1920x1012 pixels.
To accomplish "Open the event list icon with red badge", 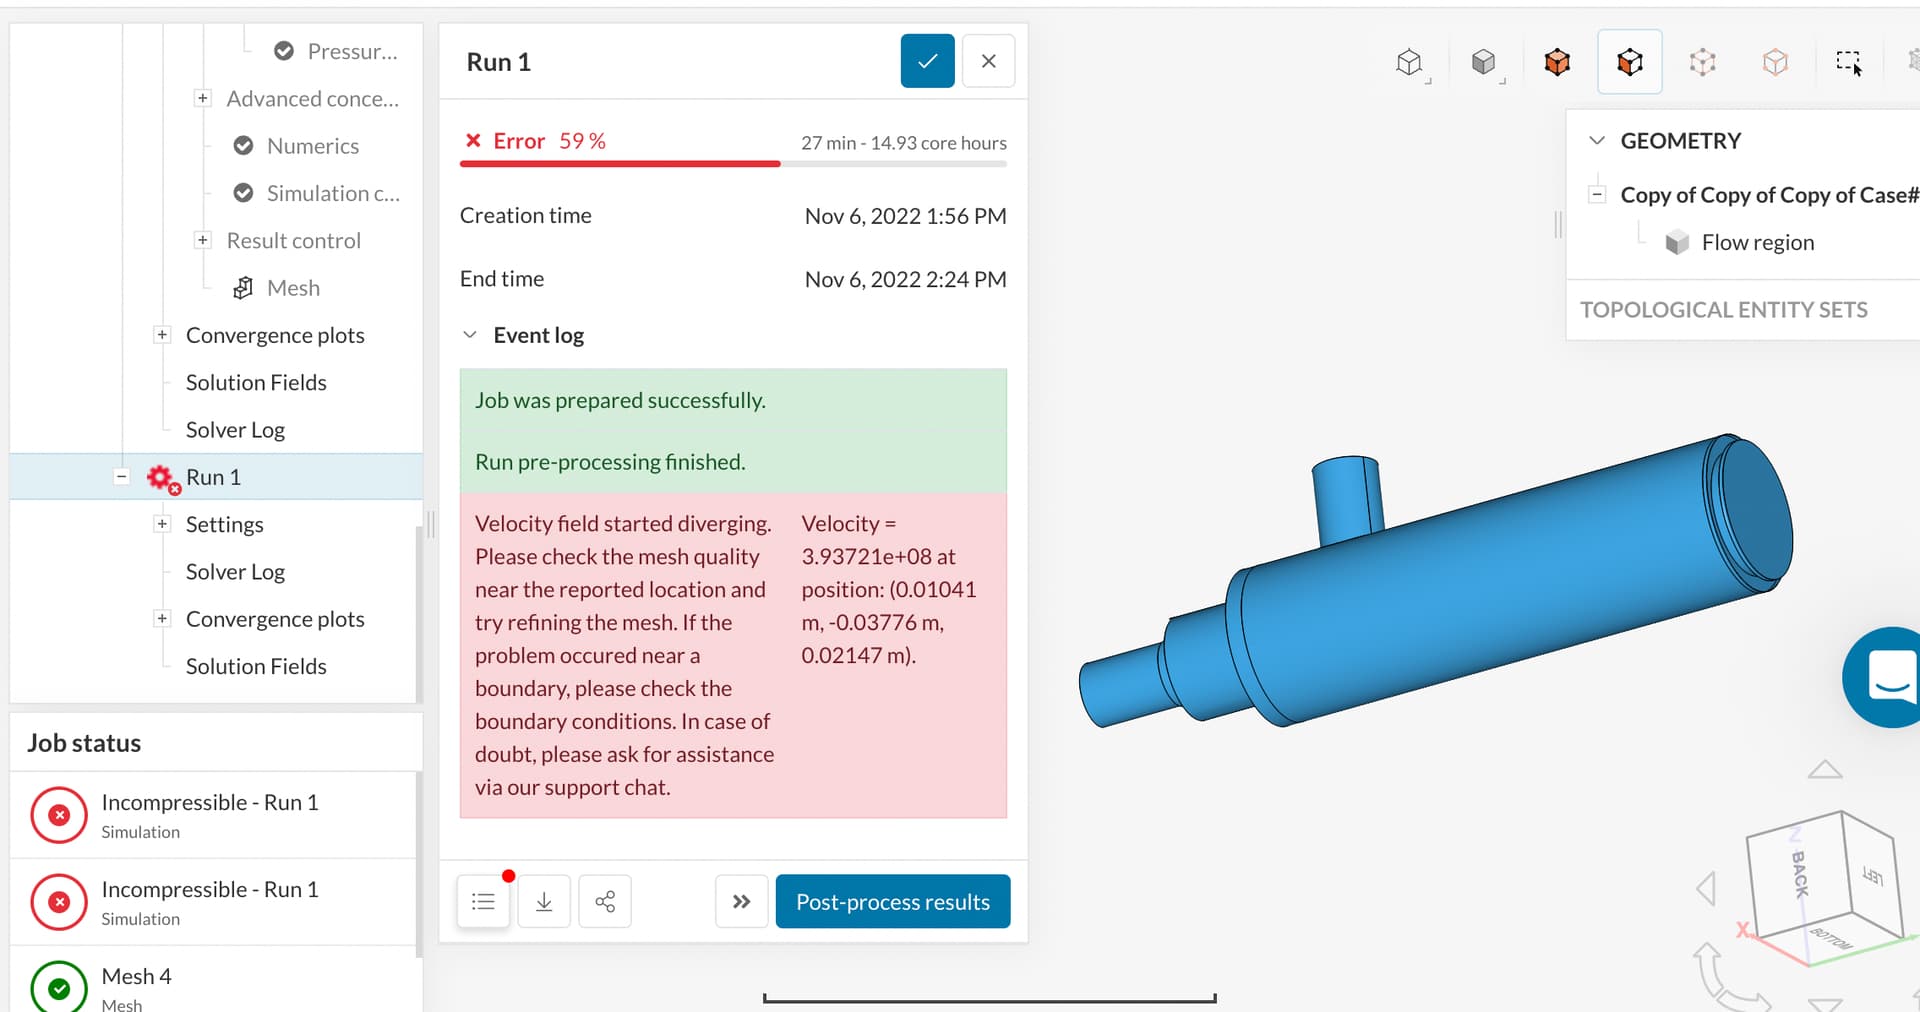I will click(x=483, y=901).
